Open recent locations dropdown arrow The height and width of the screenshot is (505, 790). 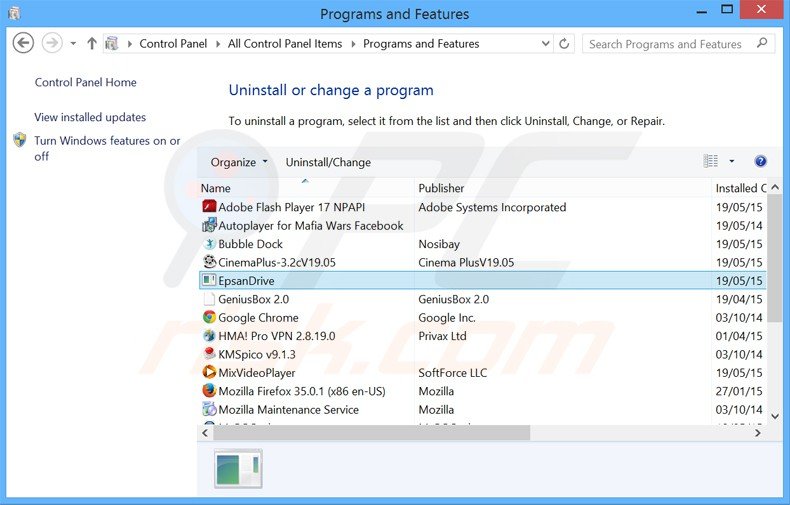click(74, 44)
